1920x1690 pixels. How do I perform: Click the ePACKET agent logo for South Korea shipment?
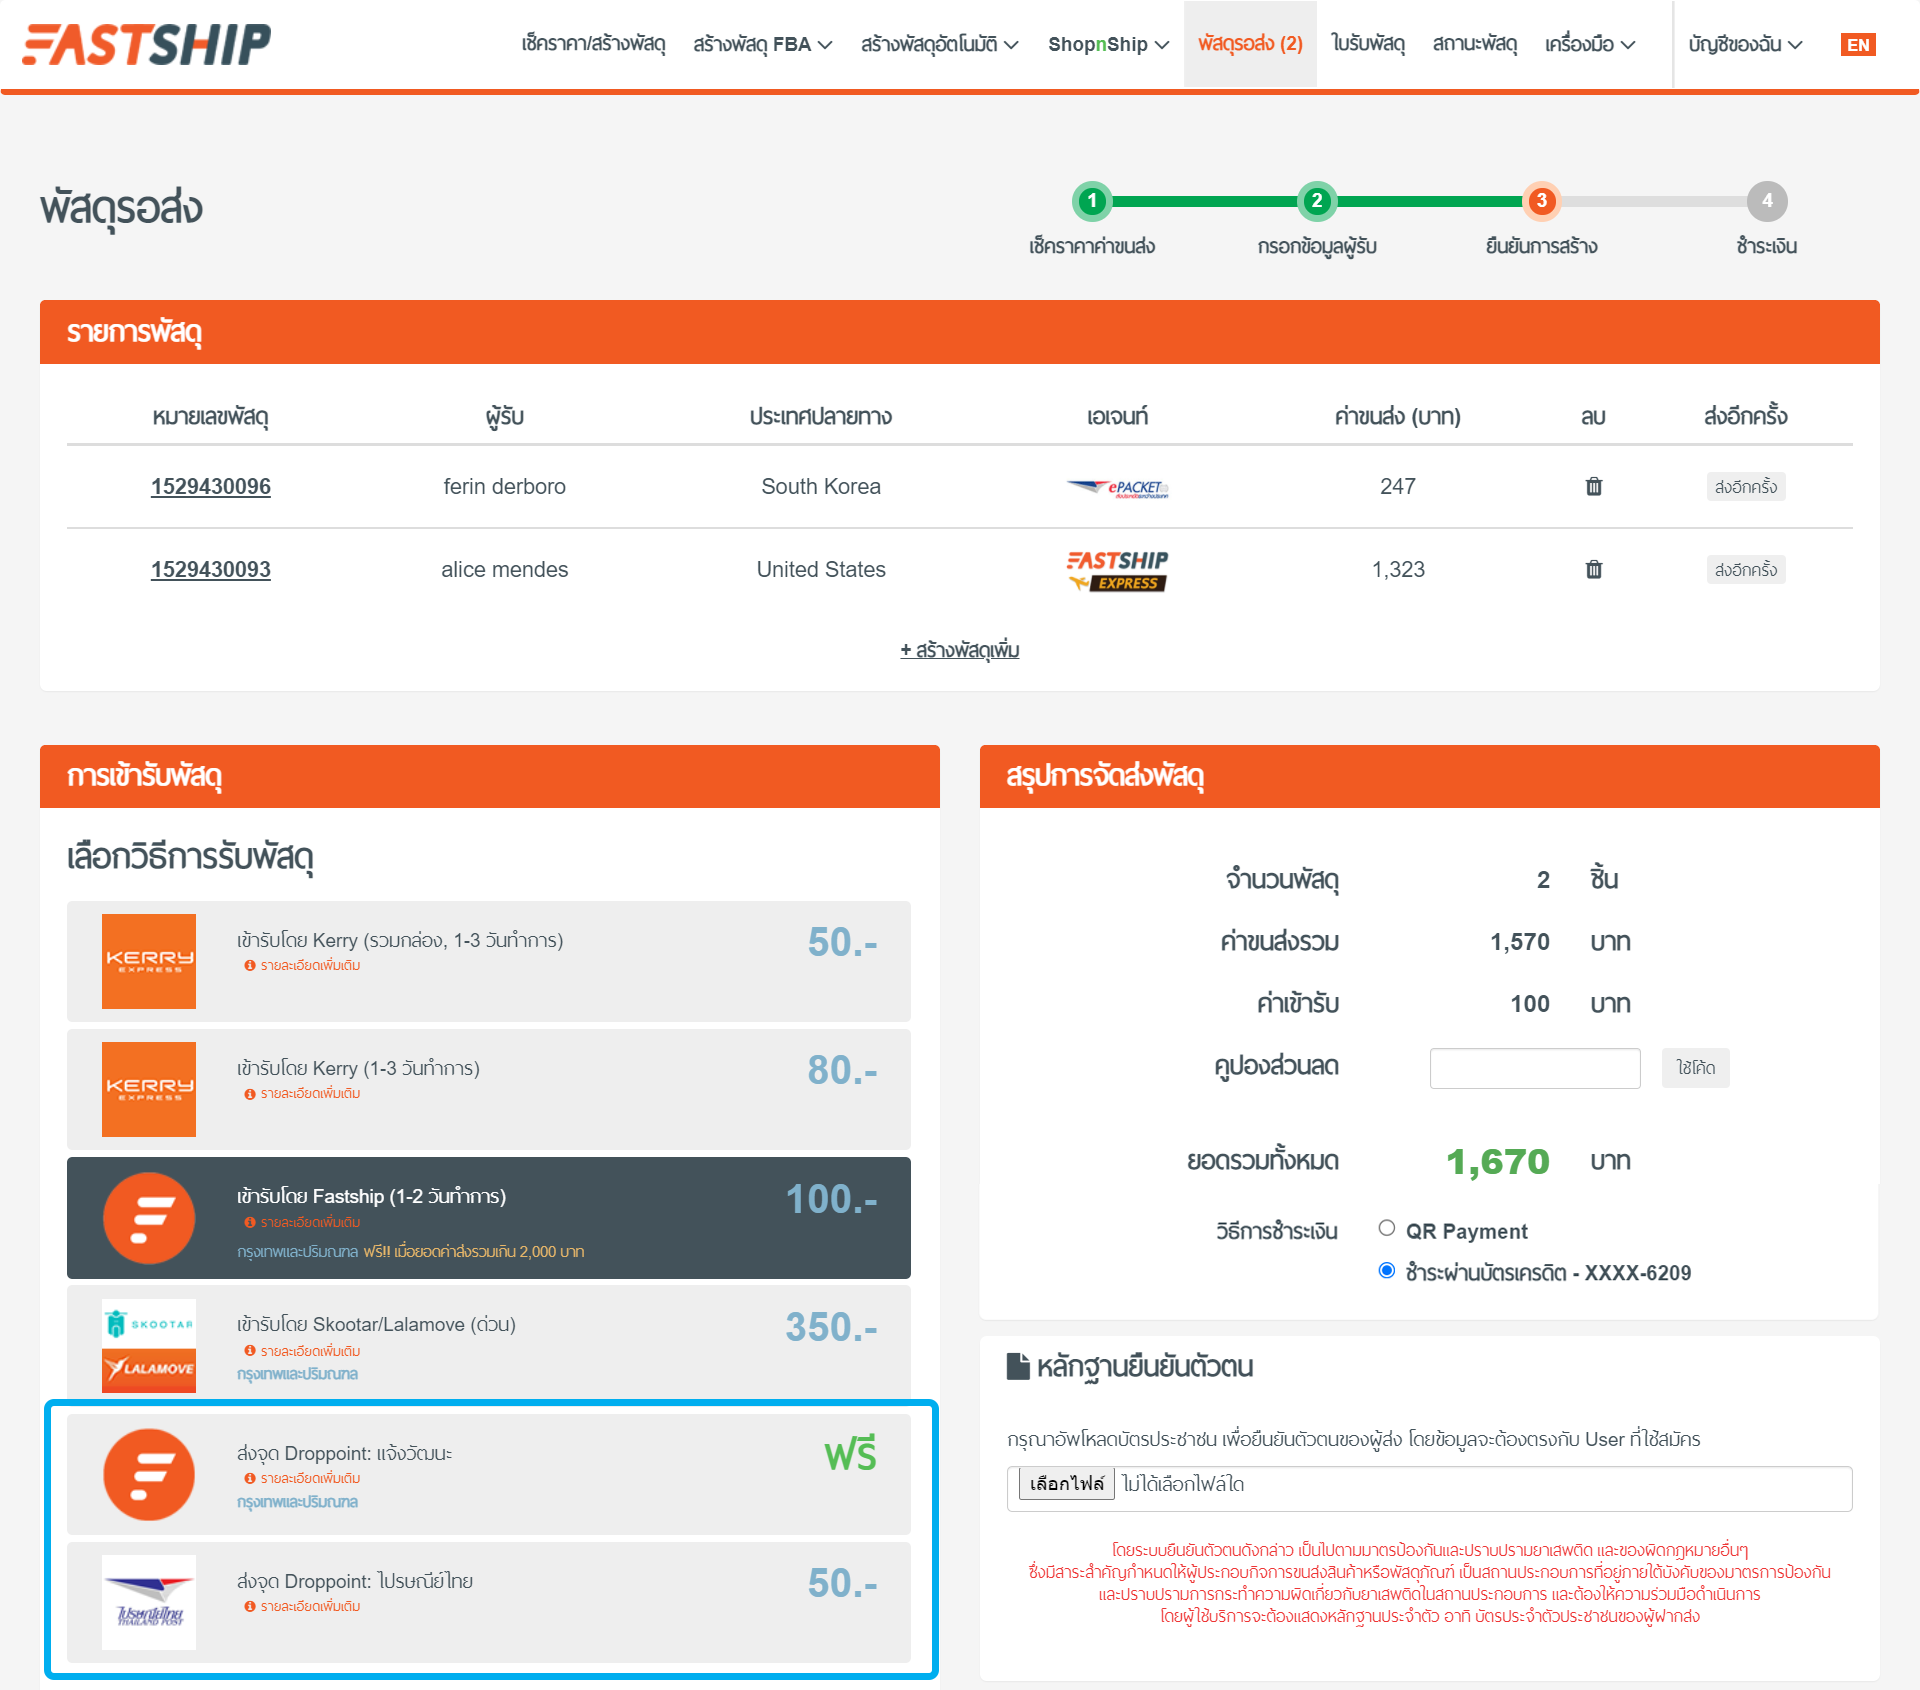click(x=1116, y=487)
